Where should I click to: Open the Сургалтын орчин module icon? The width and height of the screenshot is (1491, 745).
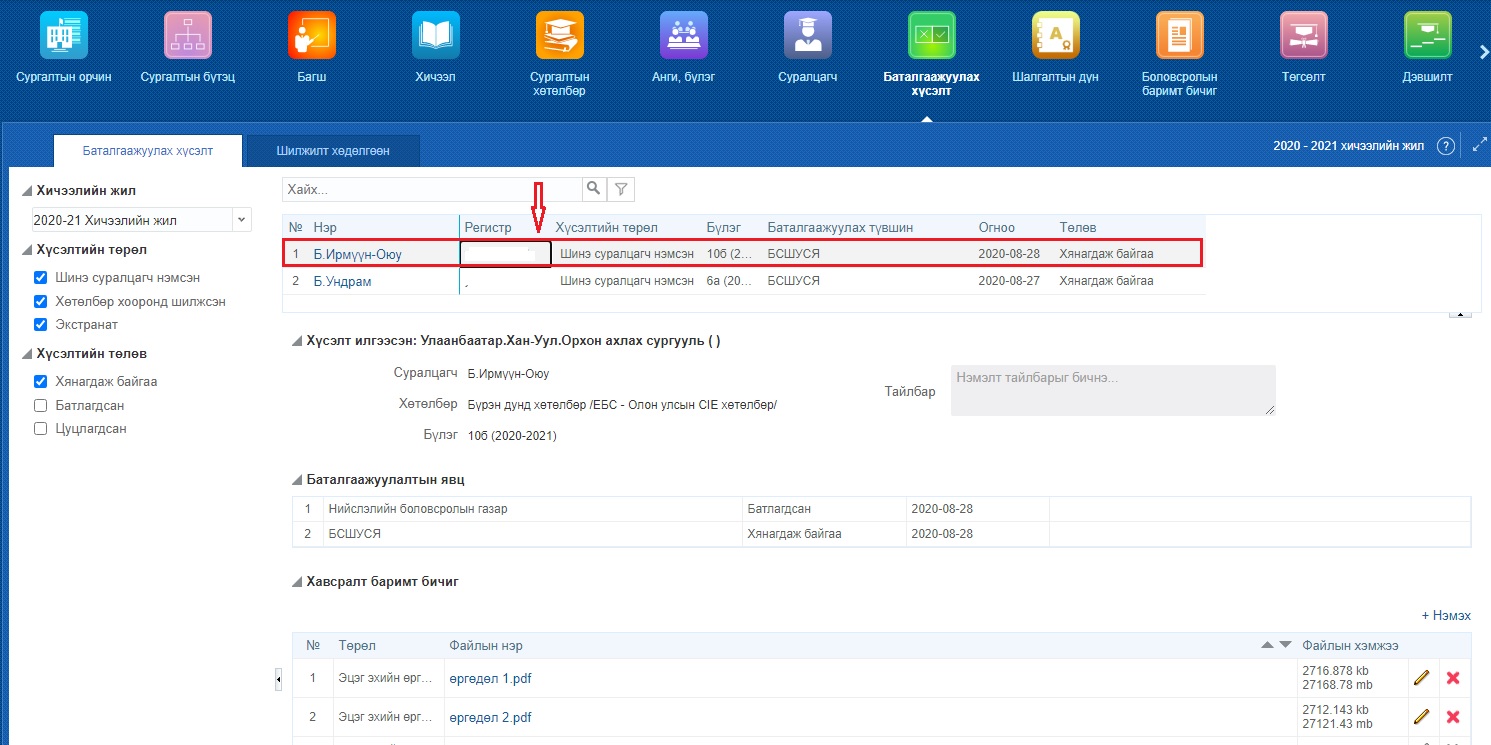pyautogui.click(x=63, y=36)
